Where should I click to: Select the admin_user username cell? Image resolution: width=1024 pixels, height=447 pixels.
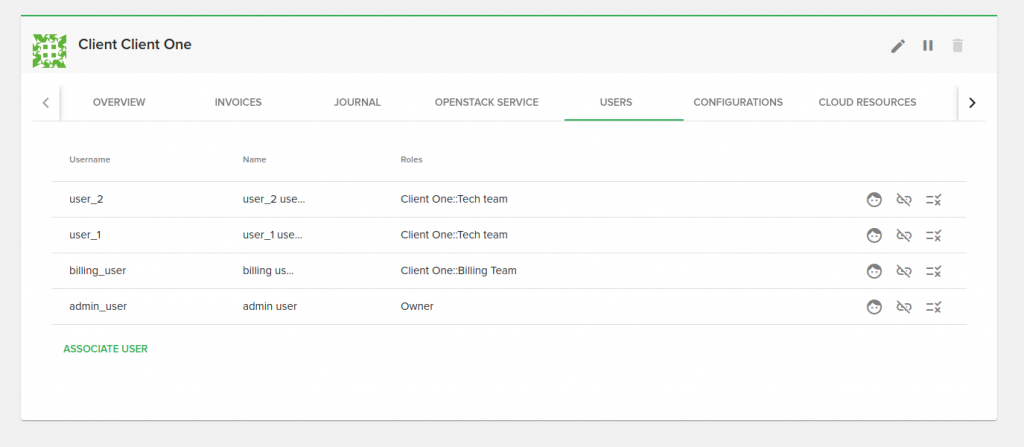(98, 306)
